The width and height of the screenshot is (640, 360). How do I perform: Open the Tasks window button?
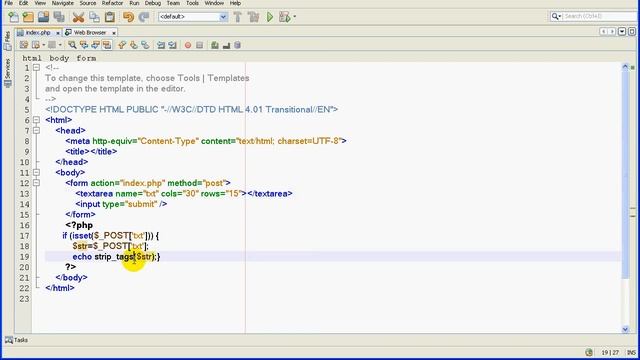16,340
